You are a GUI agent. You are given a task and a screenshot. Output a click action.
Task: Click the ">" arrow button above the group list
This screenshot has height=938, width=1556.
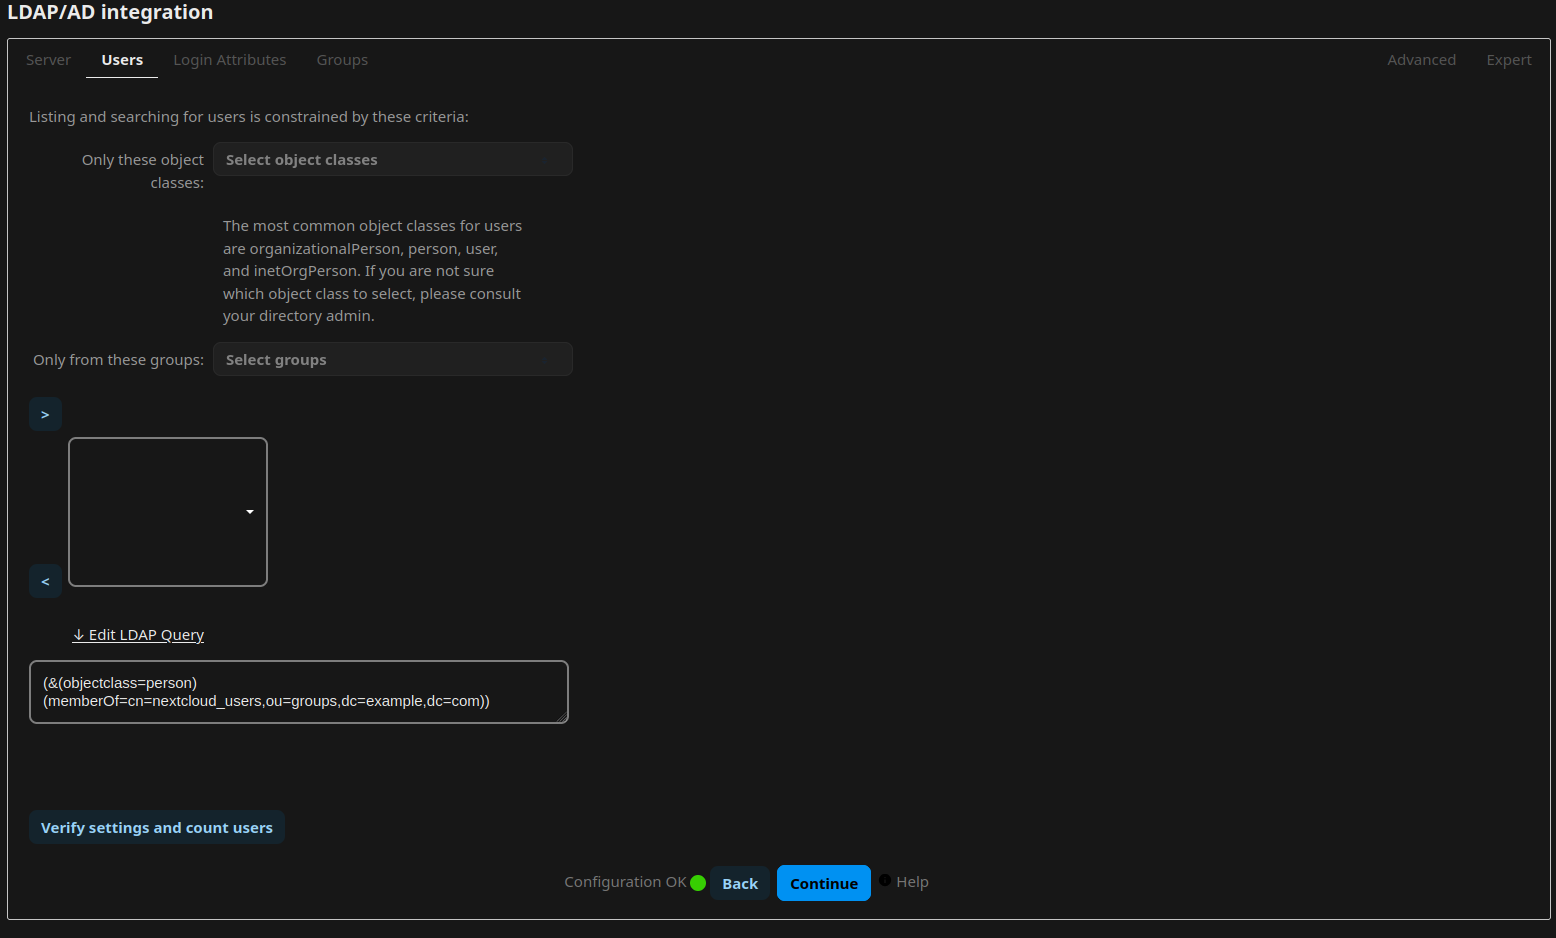click(45, 413)
